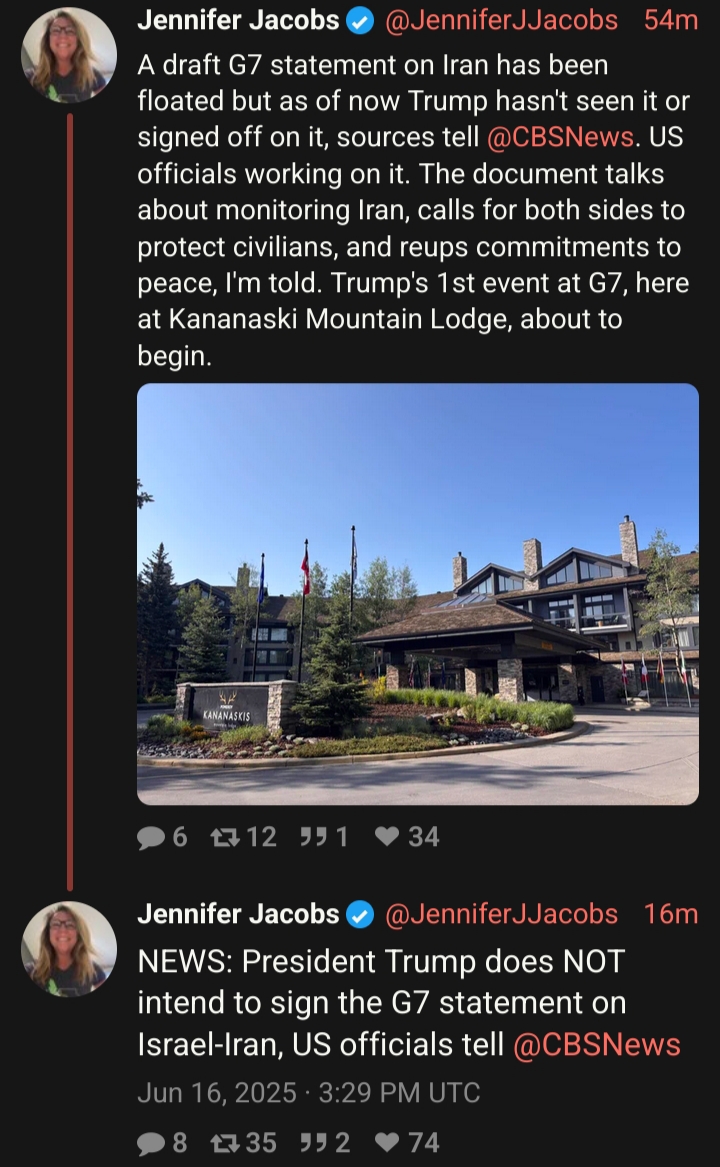Click verified badge on first tweet
Image resolution: width=720 pixels, height=1167 pixels.
361,22
